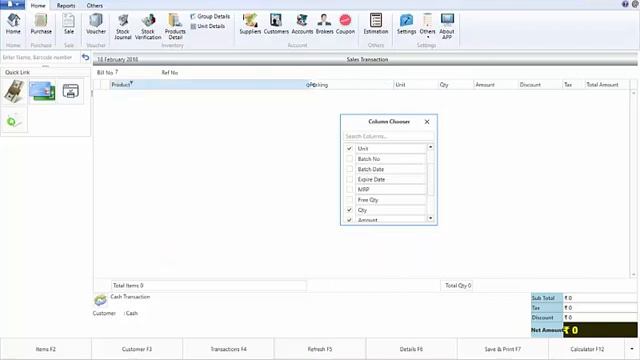Check the Free Qty column checkbox
This screenshot has width=640, height=360.
pos(349,200)
